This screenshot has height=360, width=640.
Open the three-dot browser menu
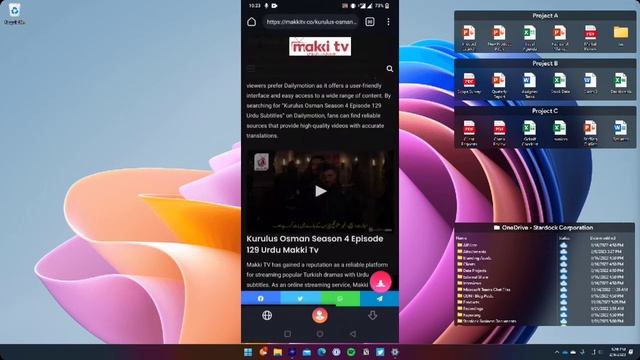click(388, 22)
